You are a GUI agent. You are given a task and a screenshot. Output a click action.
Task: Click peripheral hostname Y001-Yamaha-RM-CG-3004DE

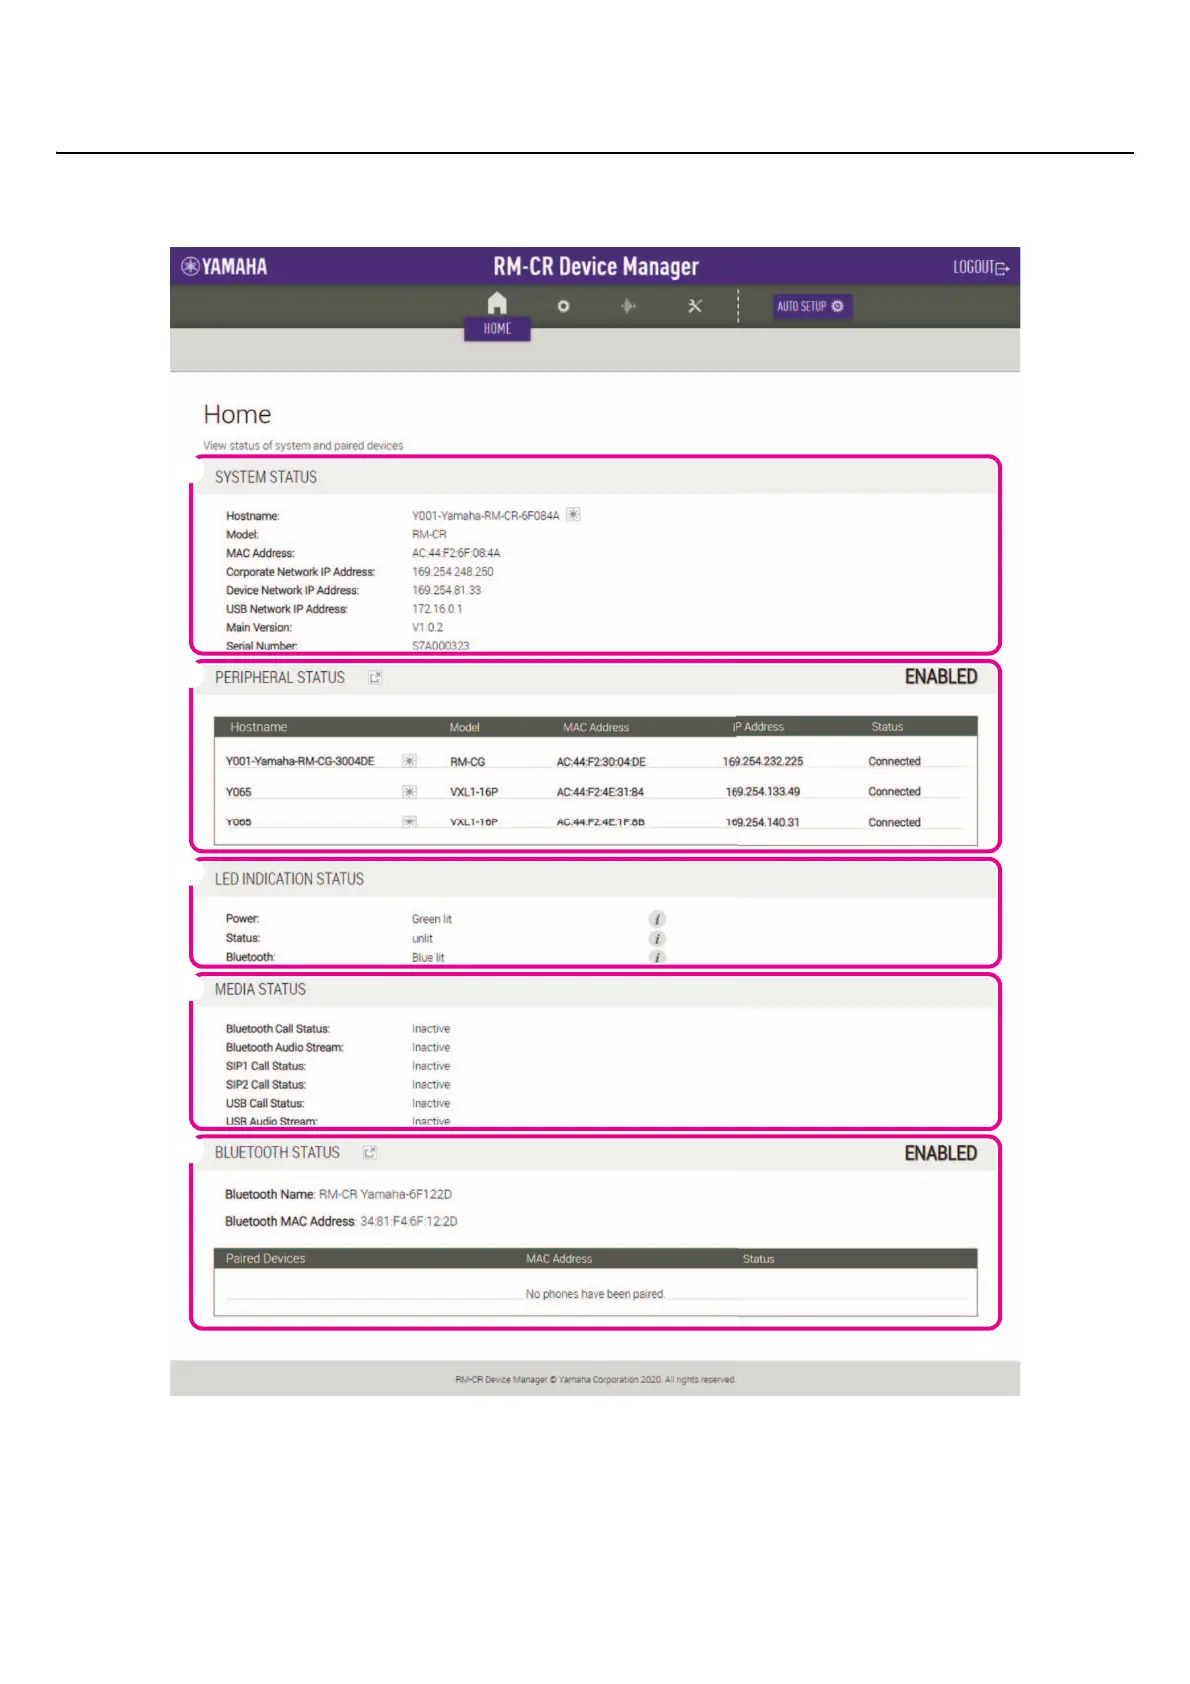pos(300,761)
